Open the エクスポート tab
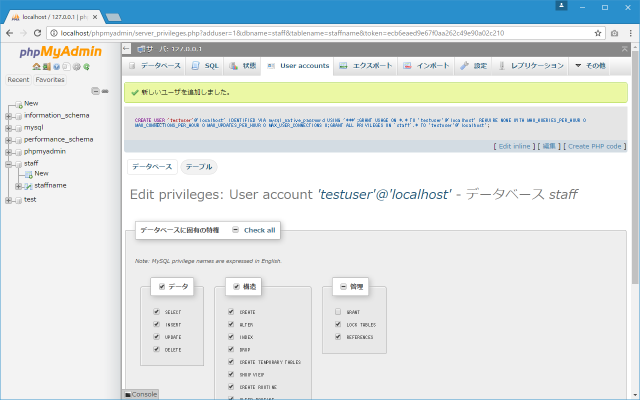This screenshot has height=400, width=640. click(365, 66)
